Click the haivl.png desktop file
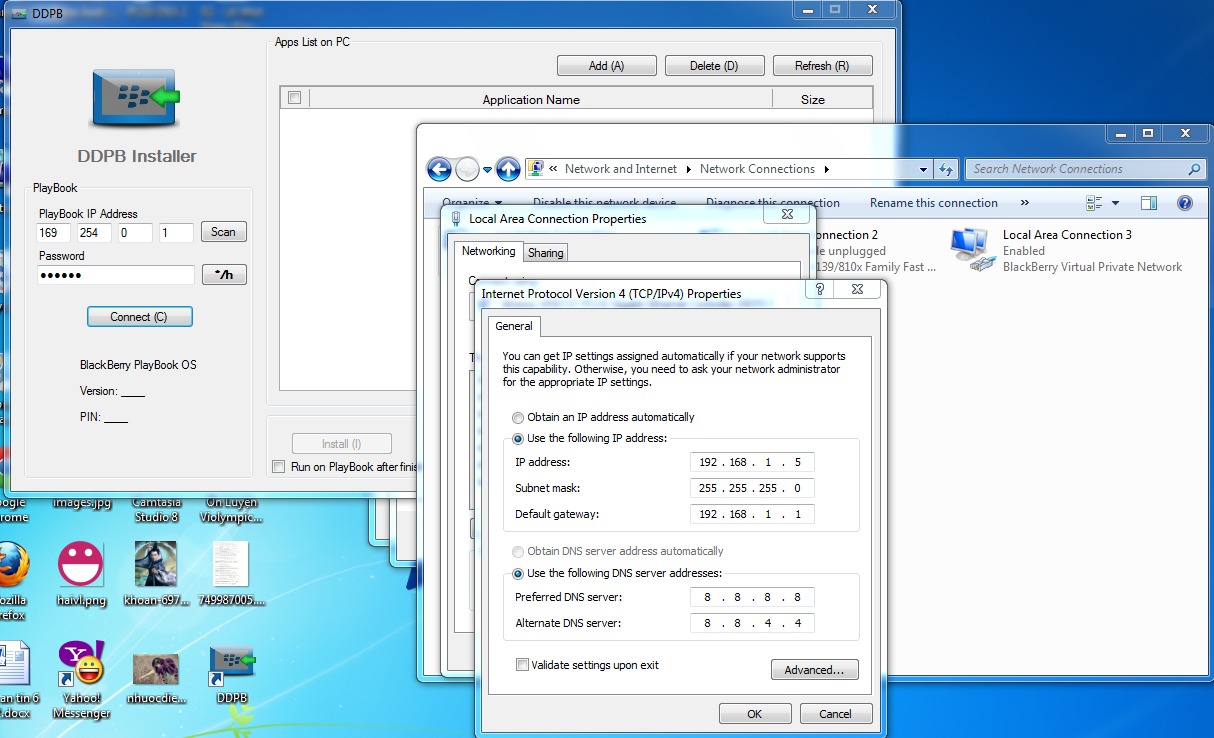The height and width of the screenshot is (738, 1214). click(x=81, y=565)
